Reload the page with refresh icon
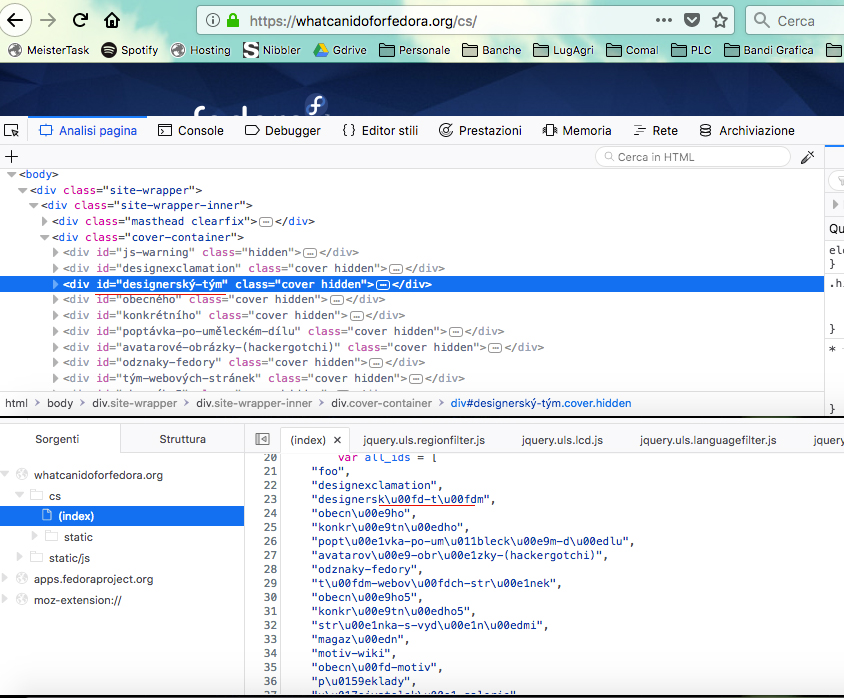This screenshot has width=844, height=698. (80, 20)
